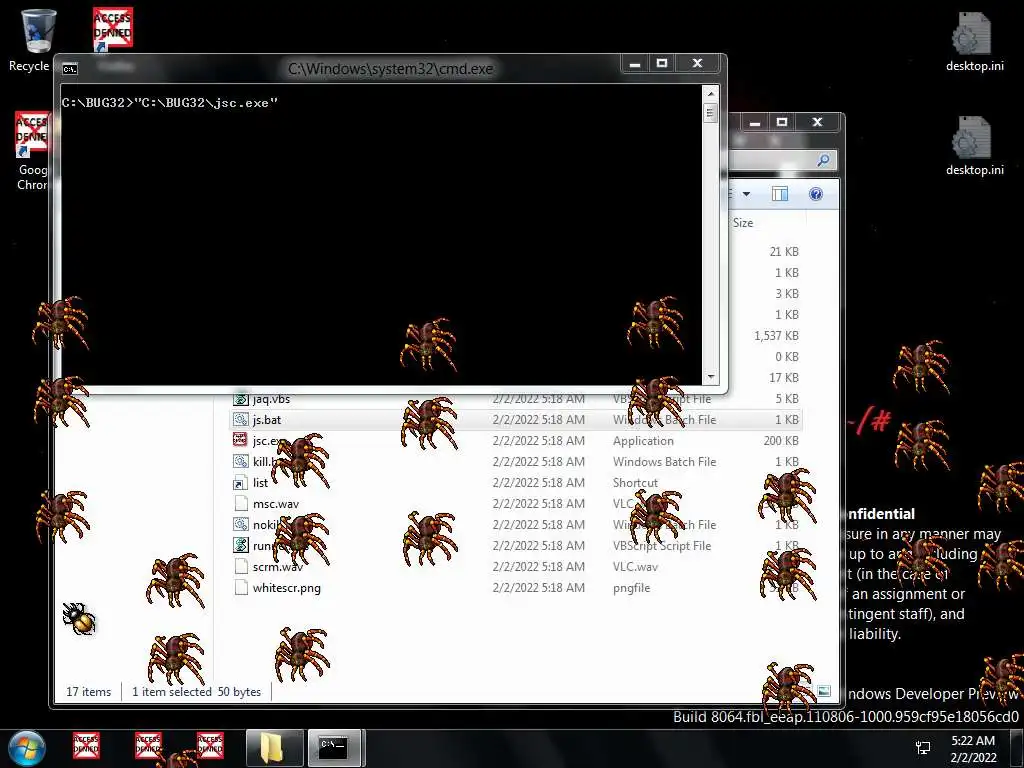Select the scrm.wav file icon

[241, 566]
